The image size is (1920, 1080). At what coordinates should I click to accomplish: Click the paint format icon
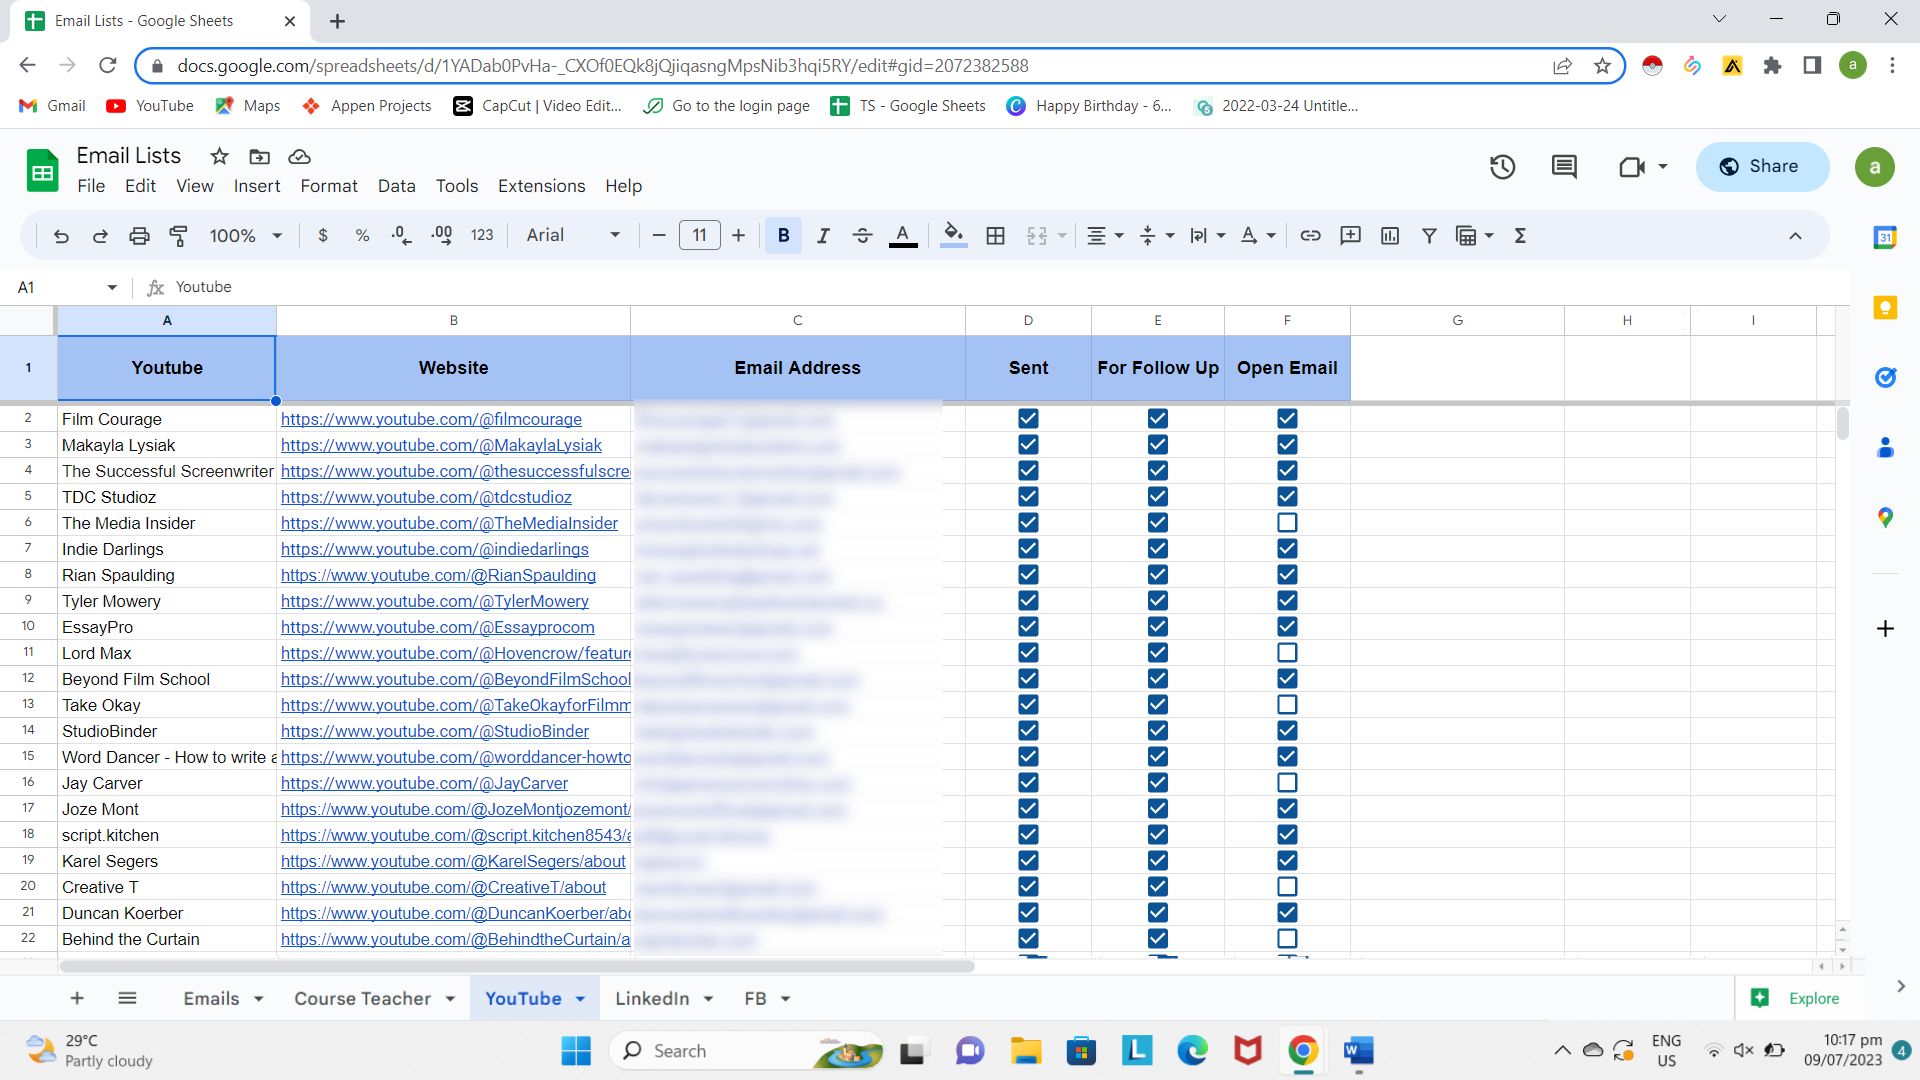179,236
